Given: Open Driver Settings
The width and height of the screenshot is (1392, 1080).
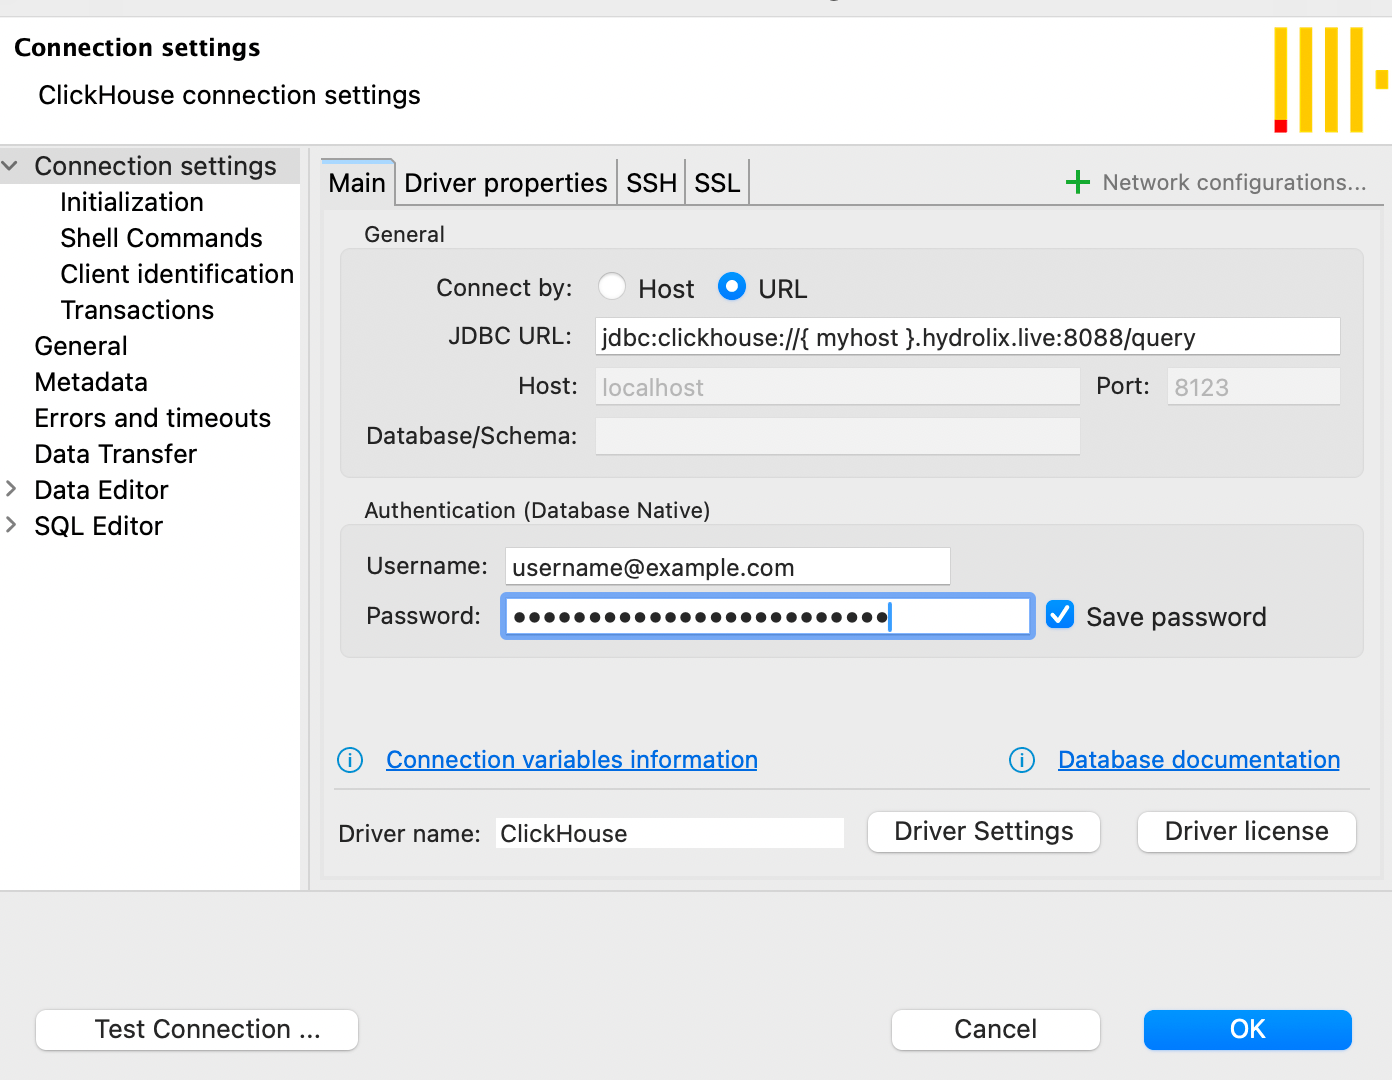Looking at the screenshot, I should click(x=984, y=832).
